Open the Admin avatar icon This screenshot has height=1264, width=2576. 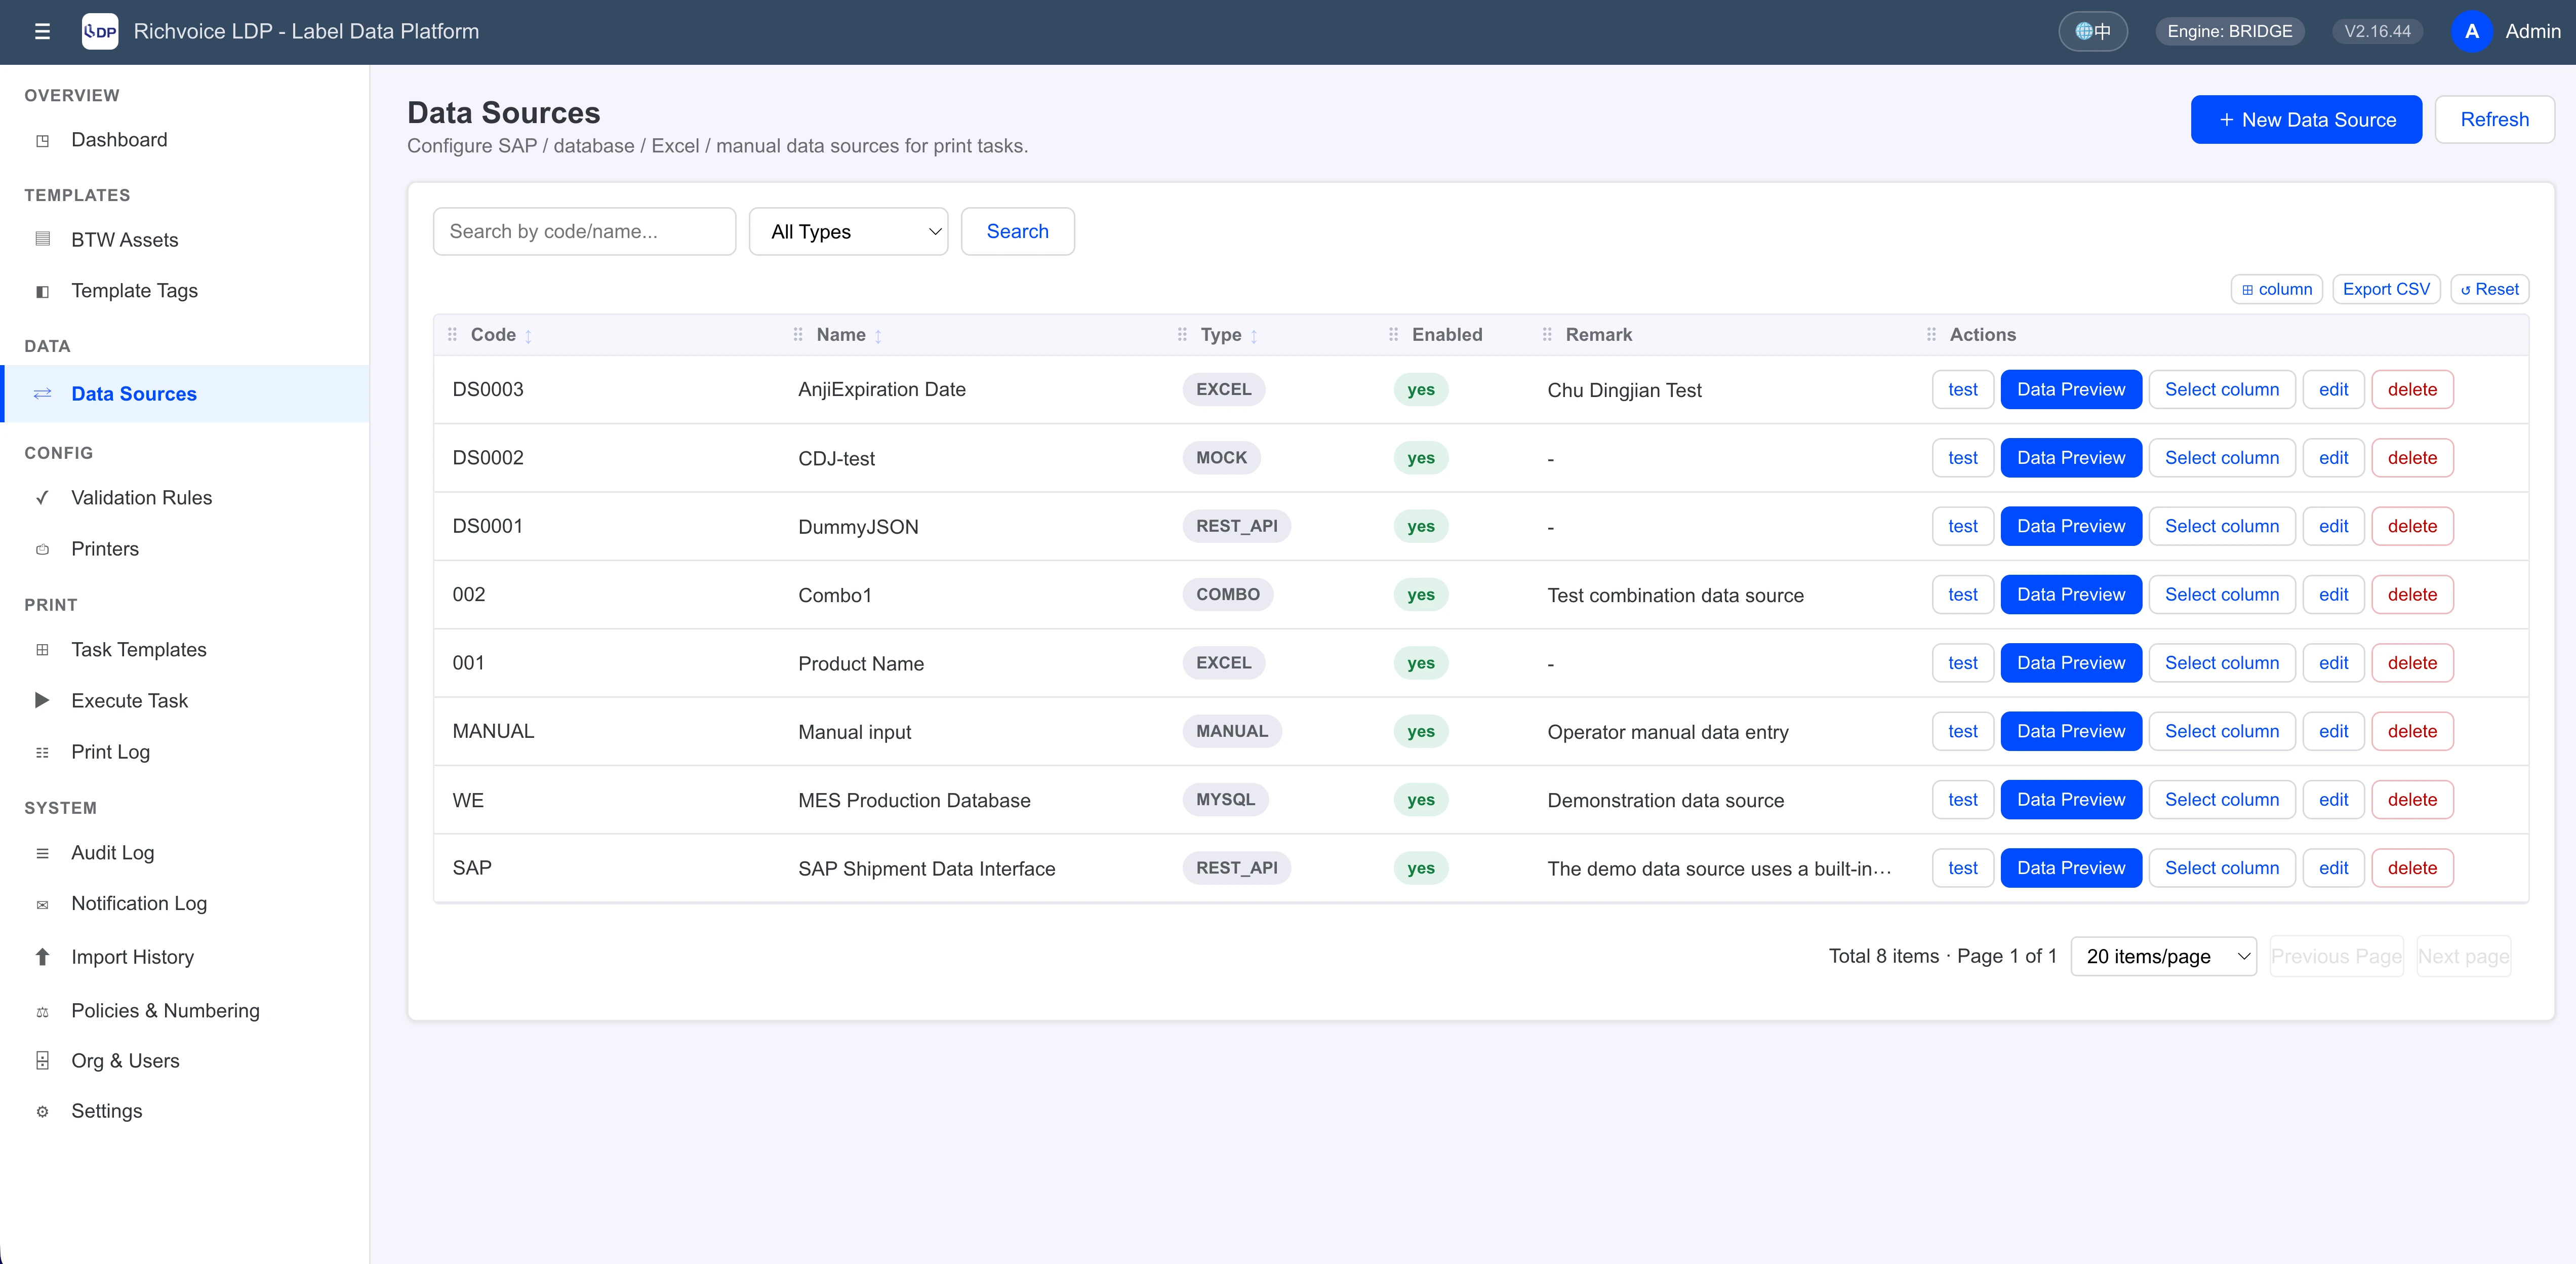click(2471, 31)
